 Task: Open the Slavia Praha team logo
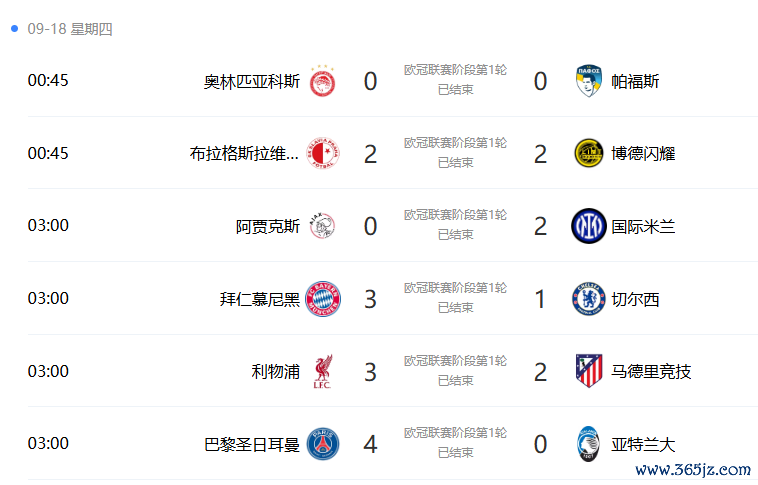tap(323, 153)
